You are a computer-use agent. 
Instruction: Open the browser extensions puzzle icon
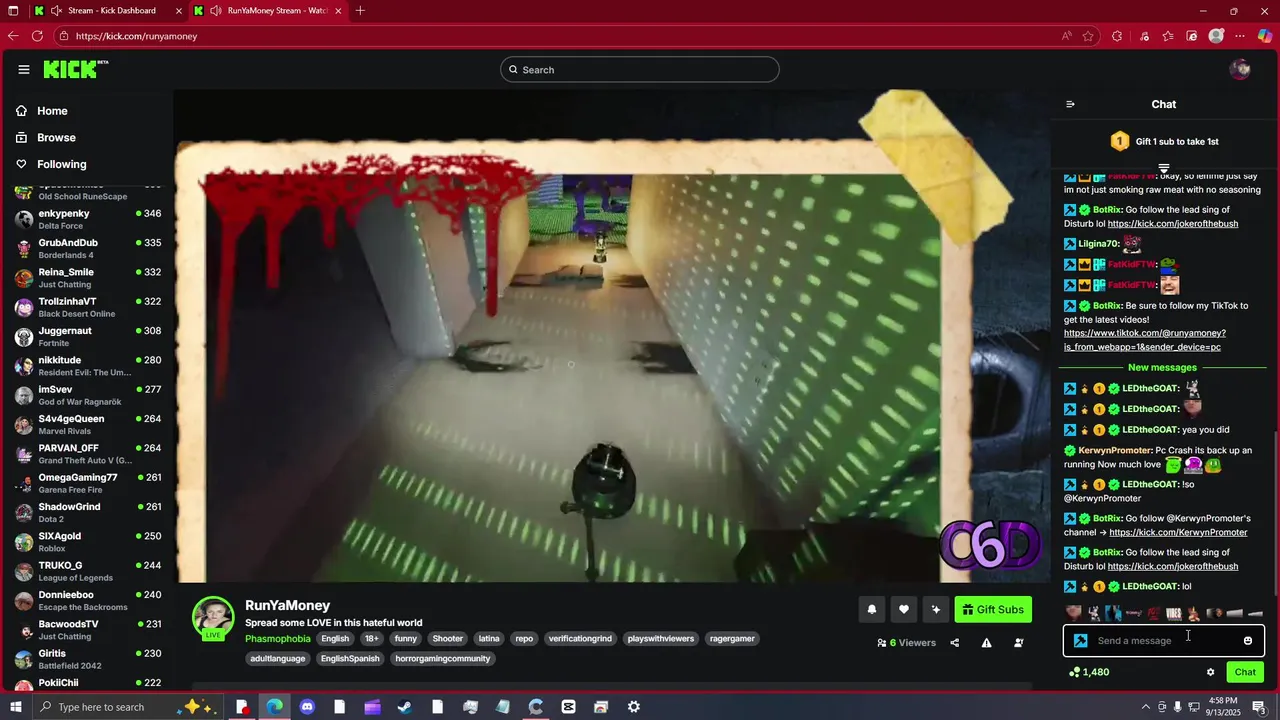pos(1117,36)
